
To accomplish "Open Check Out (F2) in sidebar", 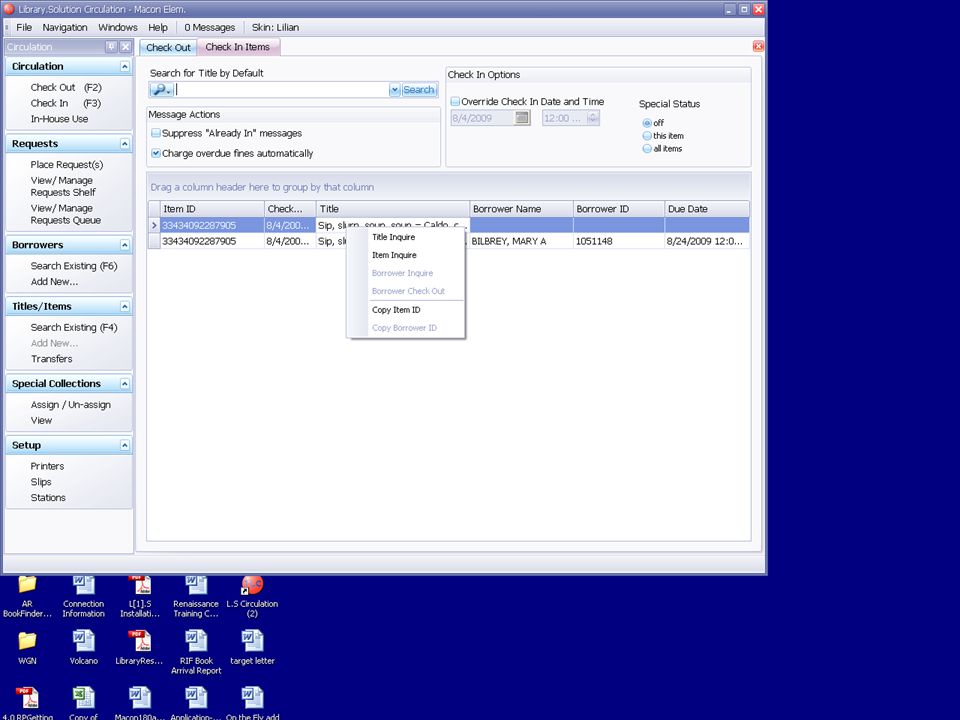I will coord(66,88).
